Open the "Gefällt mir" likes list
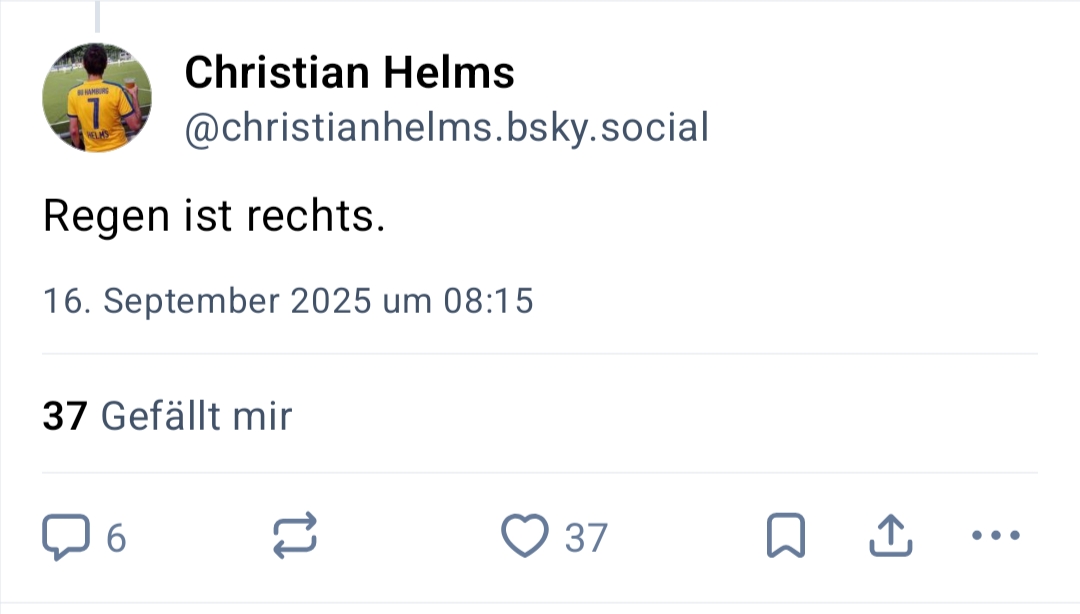This screenshot has height=614, width=1080. [x=196, y=416]
